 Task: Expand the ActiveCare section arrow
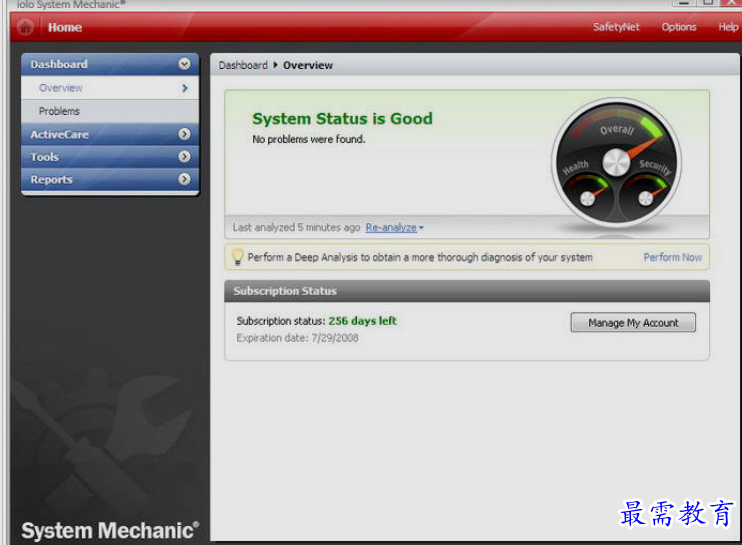tap(184, 134)
